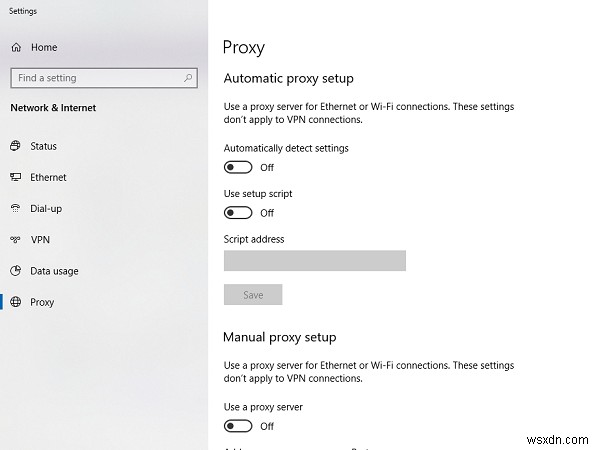
Task: Turn on Use setup script toggle
Action: 238,213
